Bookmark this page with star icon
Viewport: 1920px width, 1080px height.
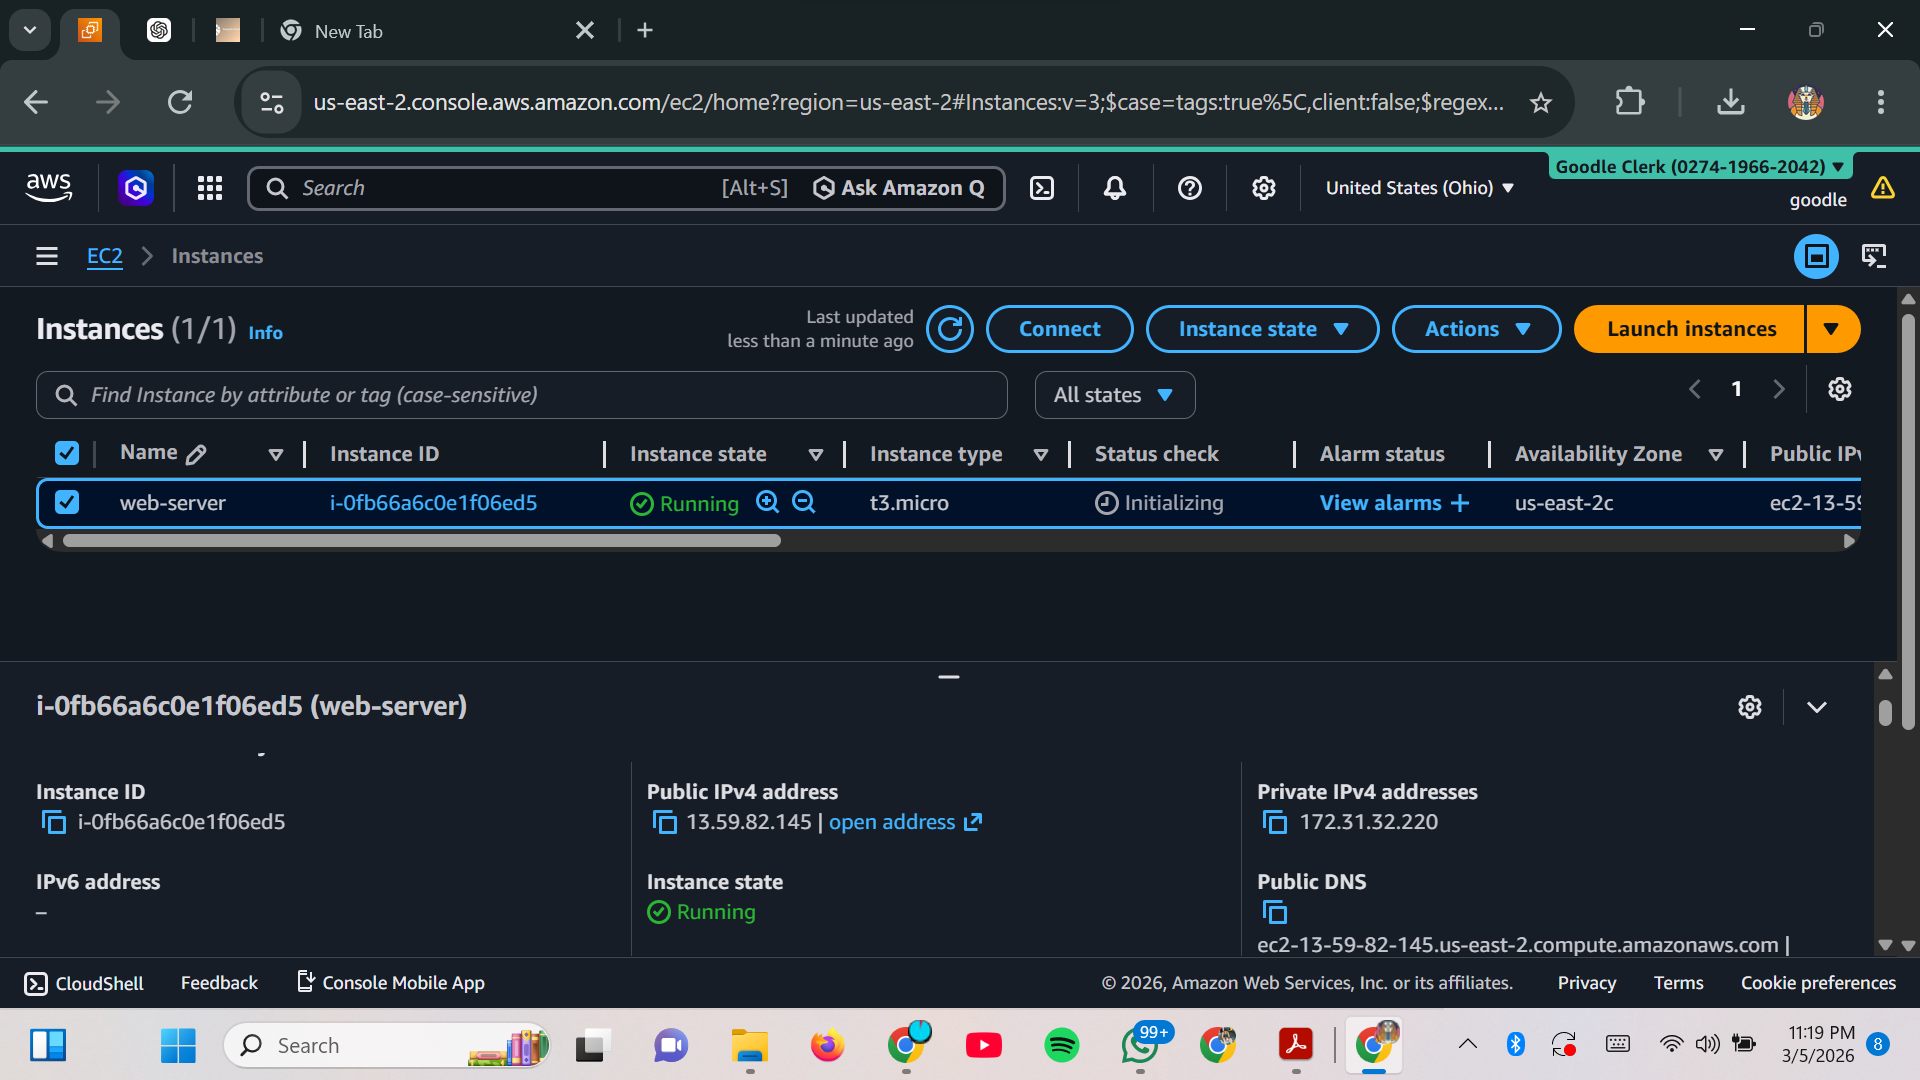tap(1541, 102)
